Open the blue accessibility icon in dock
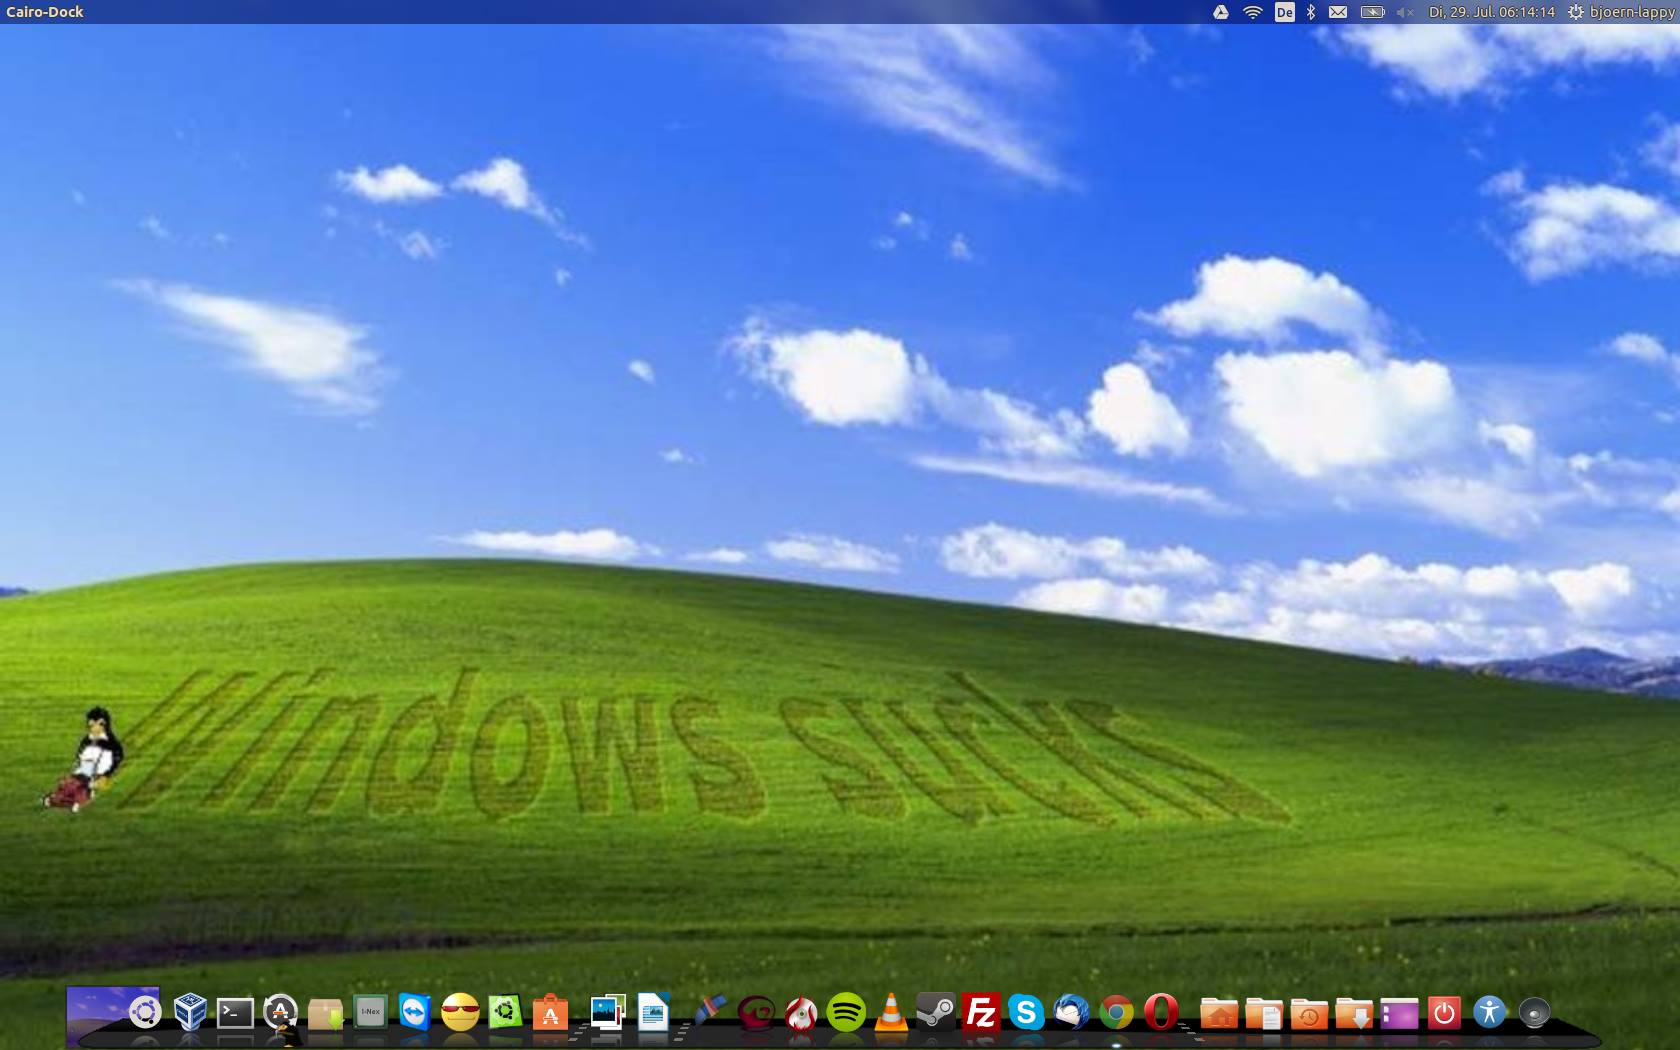1680x1050 pixels. pyautogui.click(x=1489, y=1012)
